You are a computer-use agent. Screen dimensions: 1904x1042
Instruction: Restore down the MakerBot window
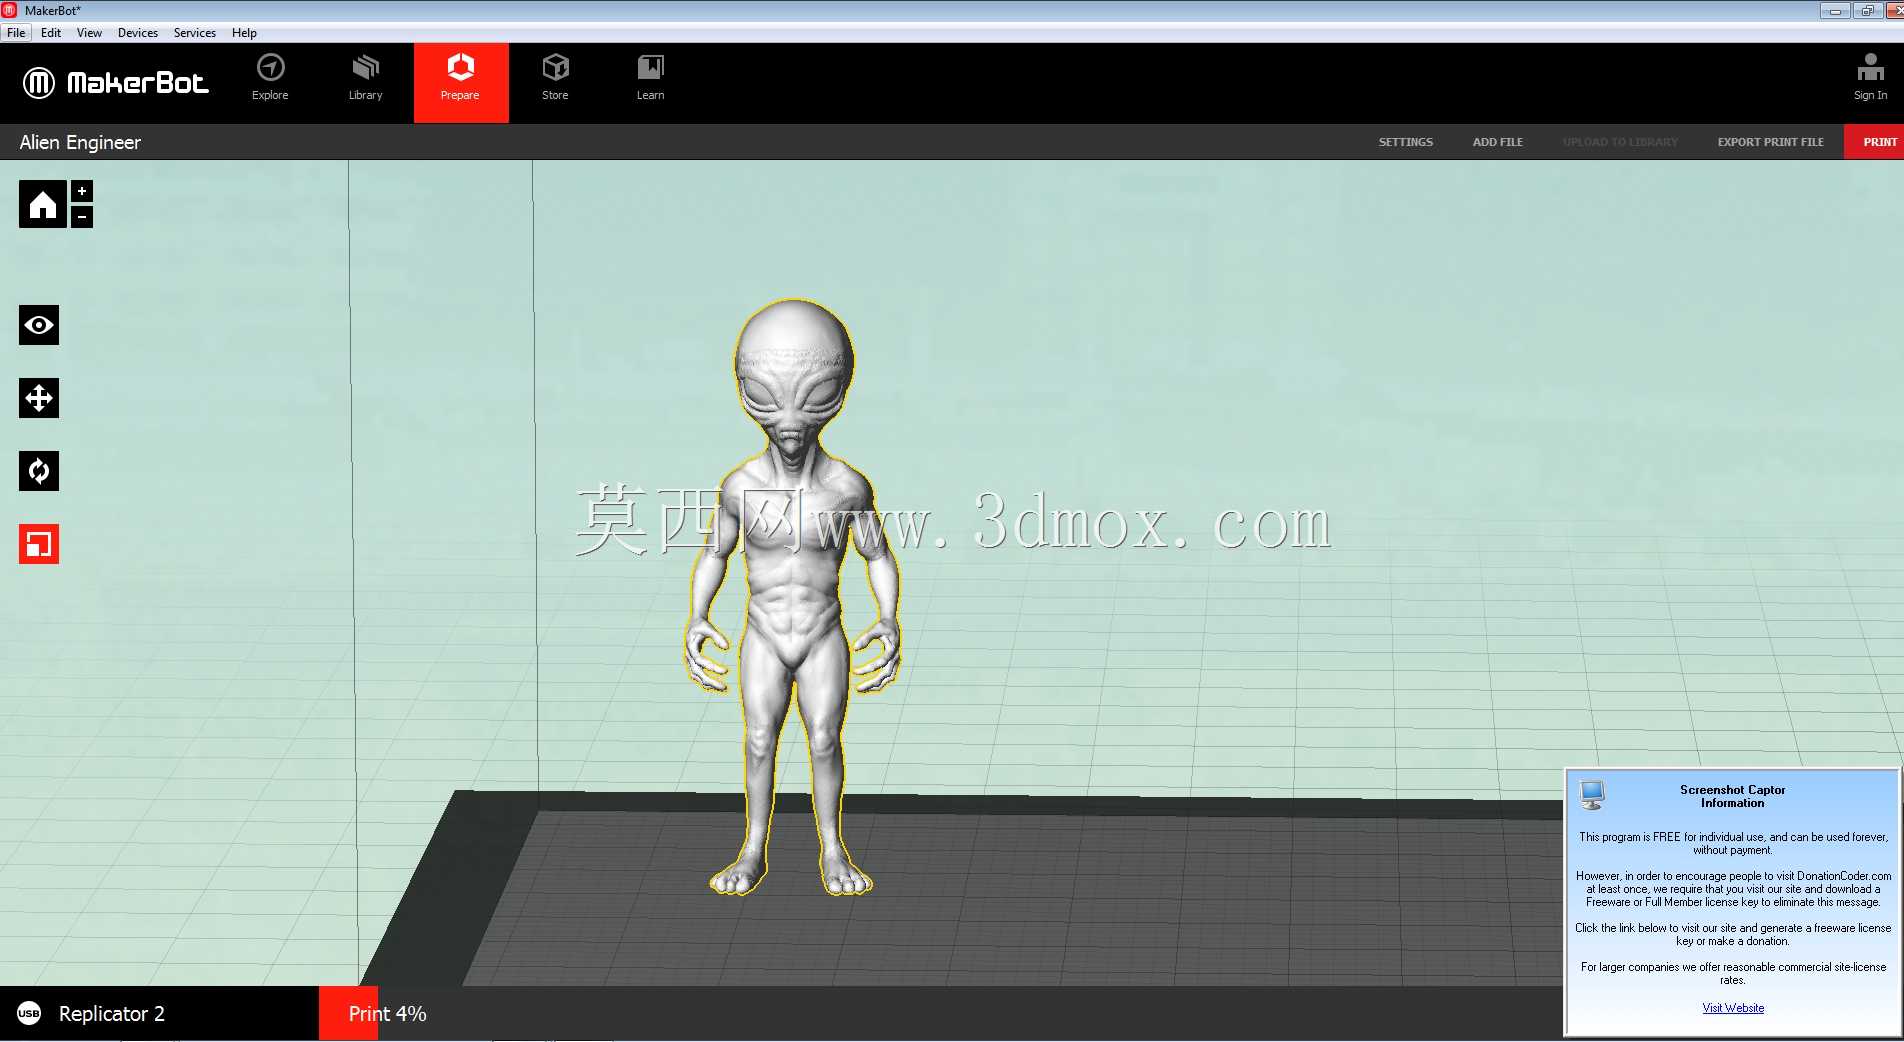tap(1867, 11)
